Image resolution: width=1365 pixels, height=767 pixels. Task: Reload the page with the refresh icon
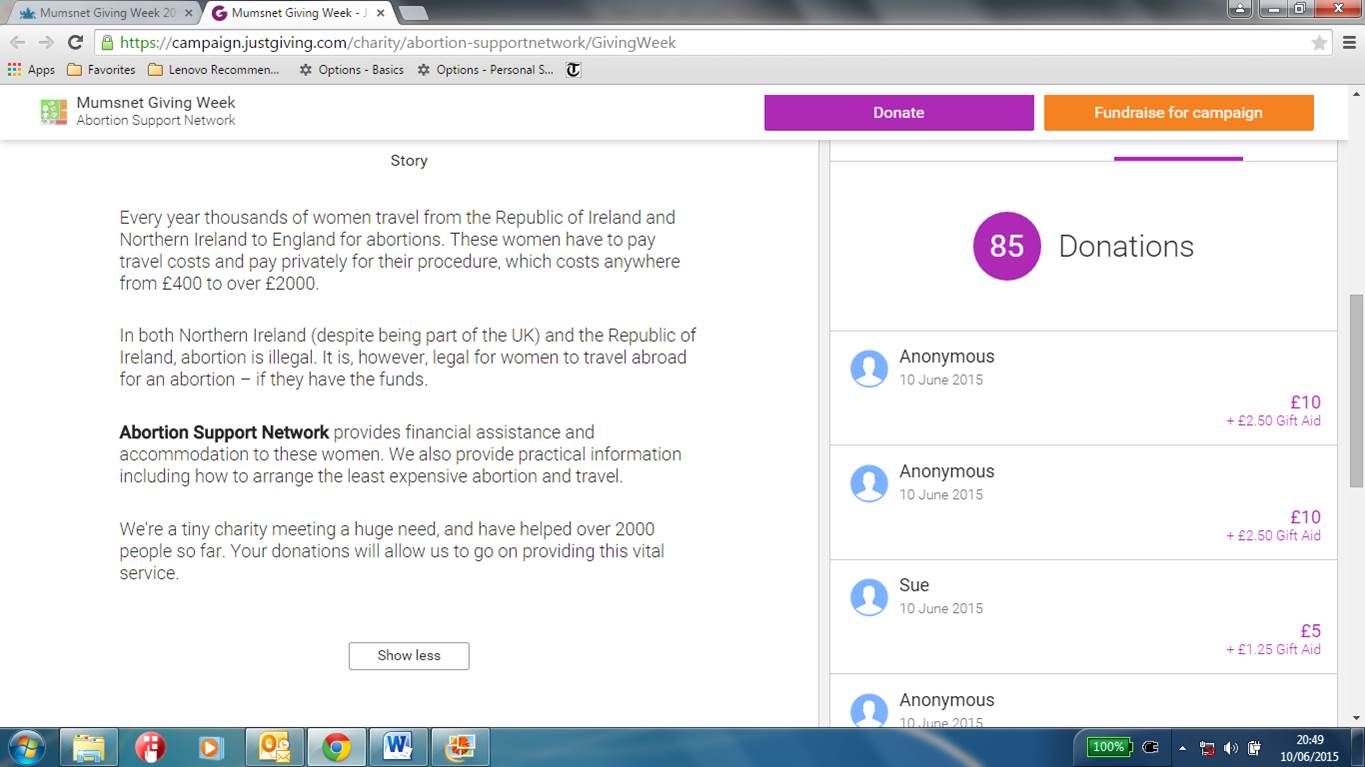[x=75, y=42]
